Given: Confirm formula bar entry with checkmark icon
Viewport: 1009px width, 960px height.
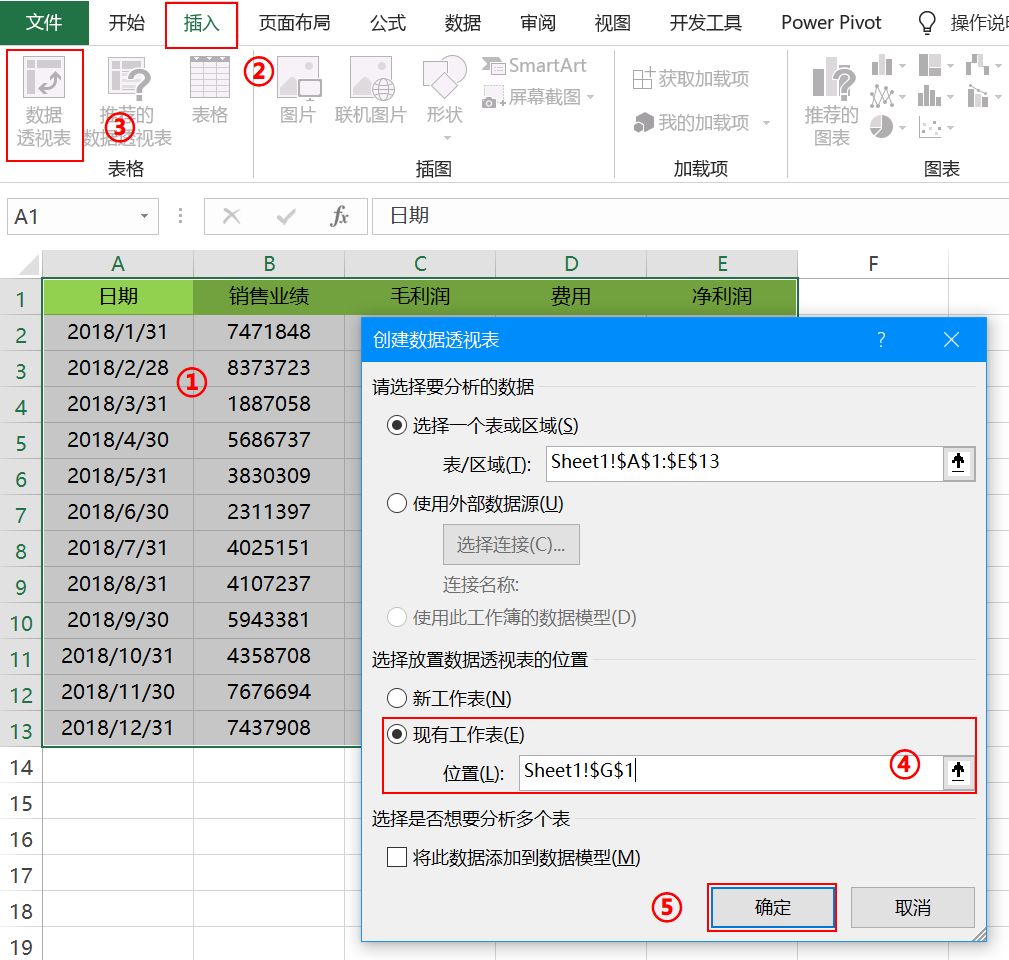Looking at the screenshot, I should (x=286, y=216).
